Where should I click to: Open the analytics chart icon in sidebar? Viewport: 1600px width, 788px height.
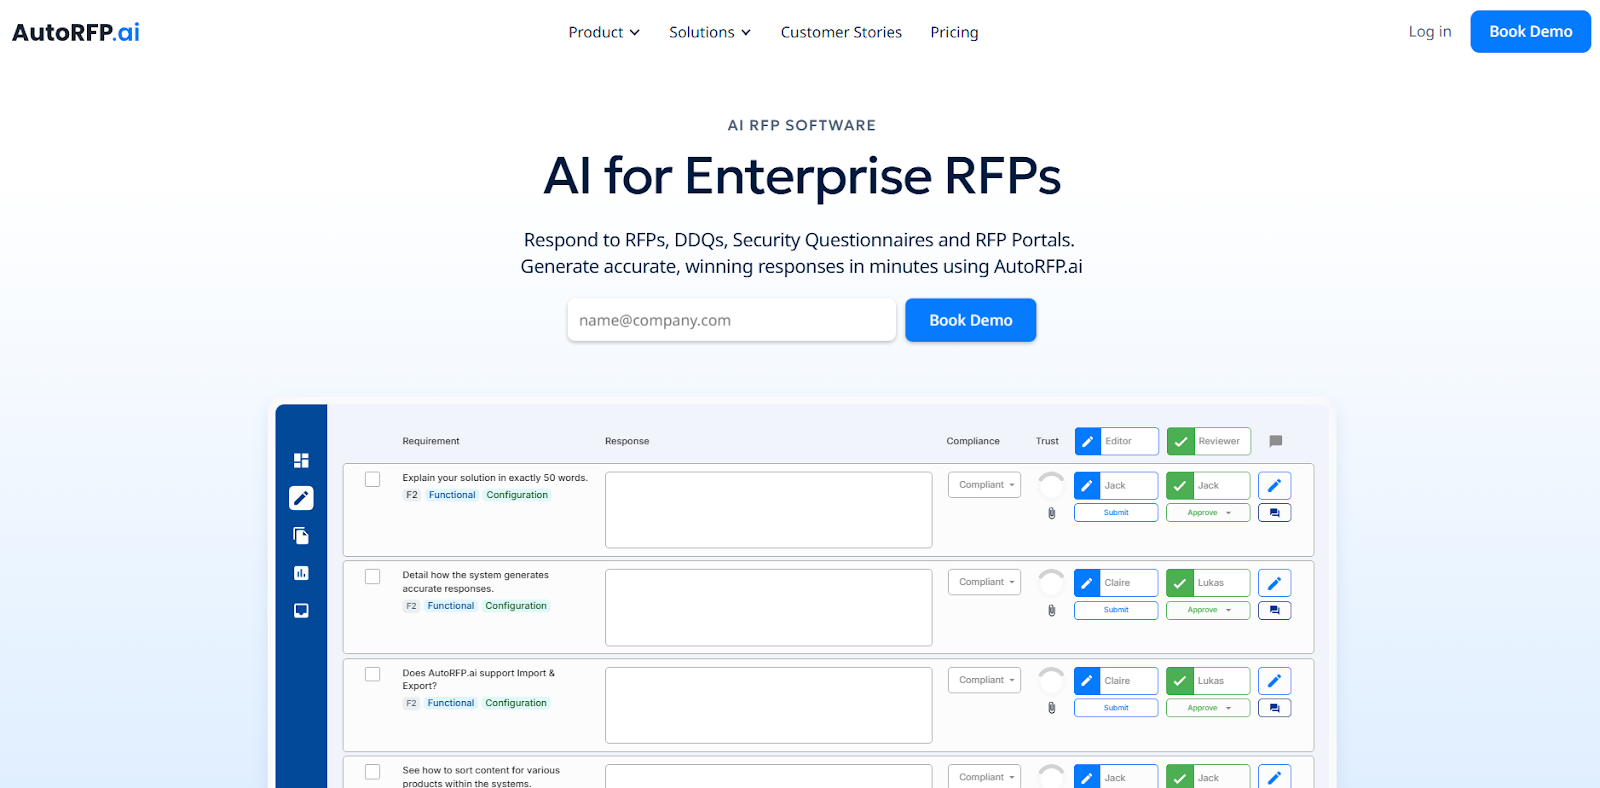(301, 573)
